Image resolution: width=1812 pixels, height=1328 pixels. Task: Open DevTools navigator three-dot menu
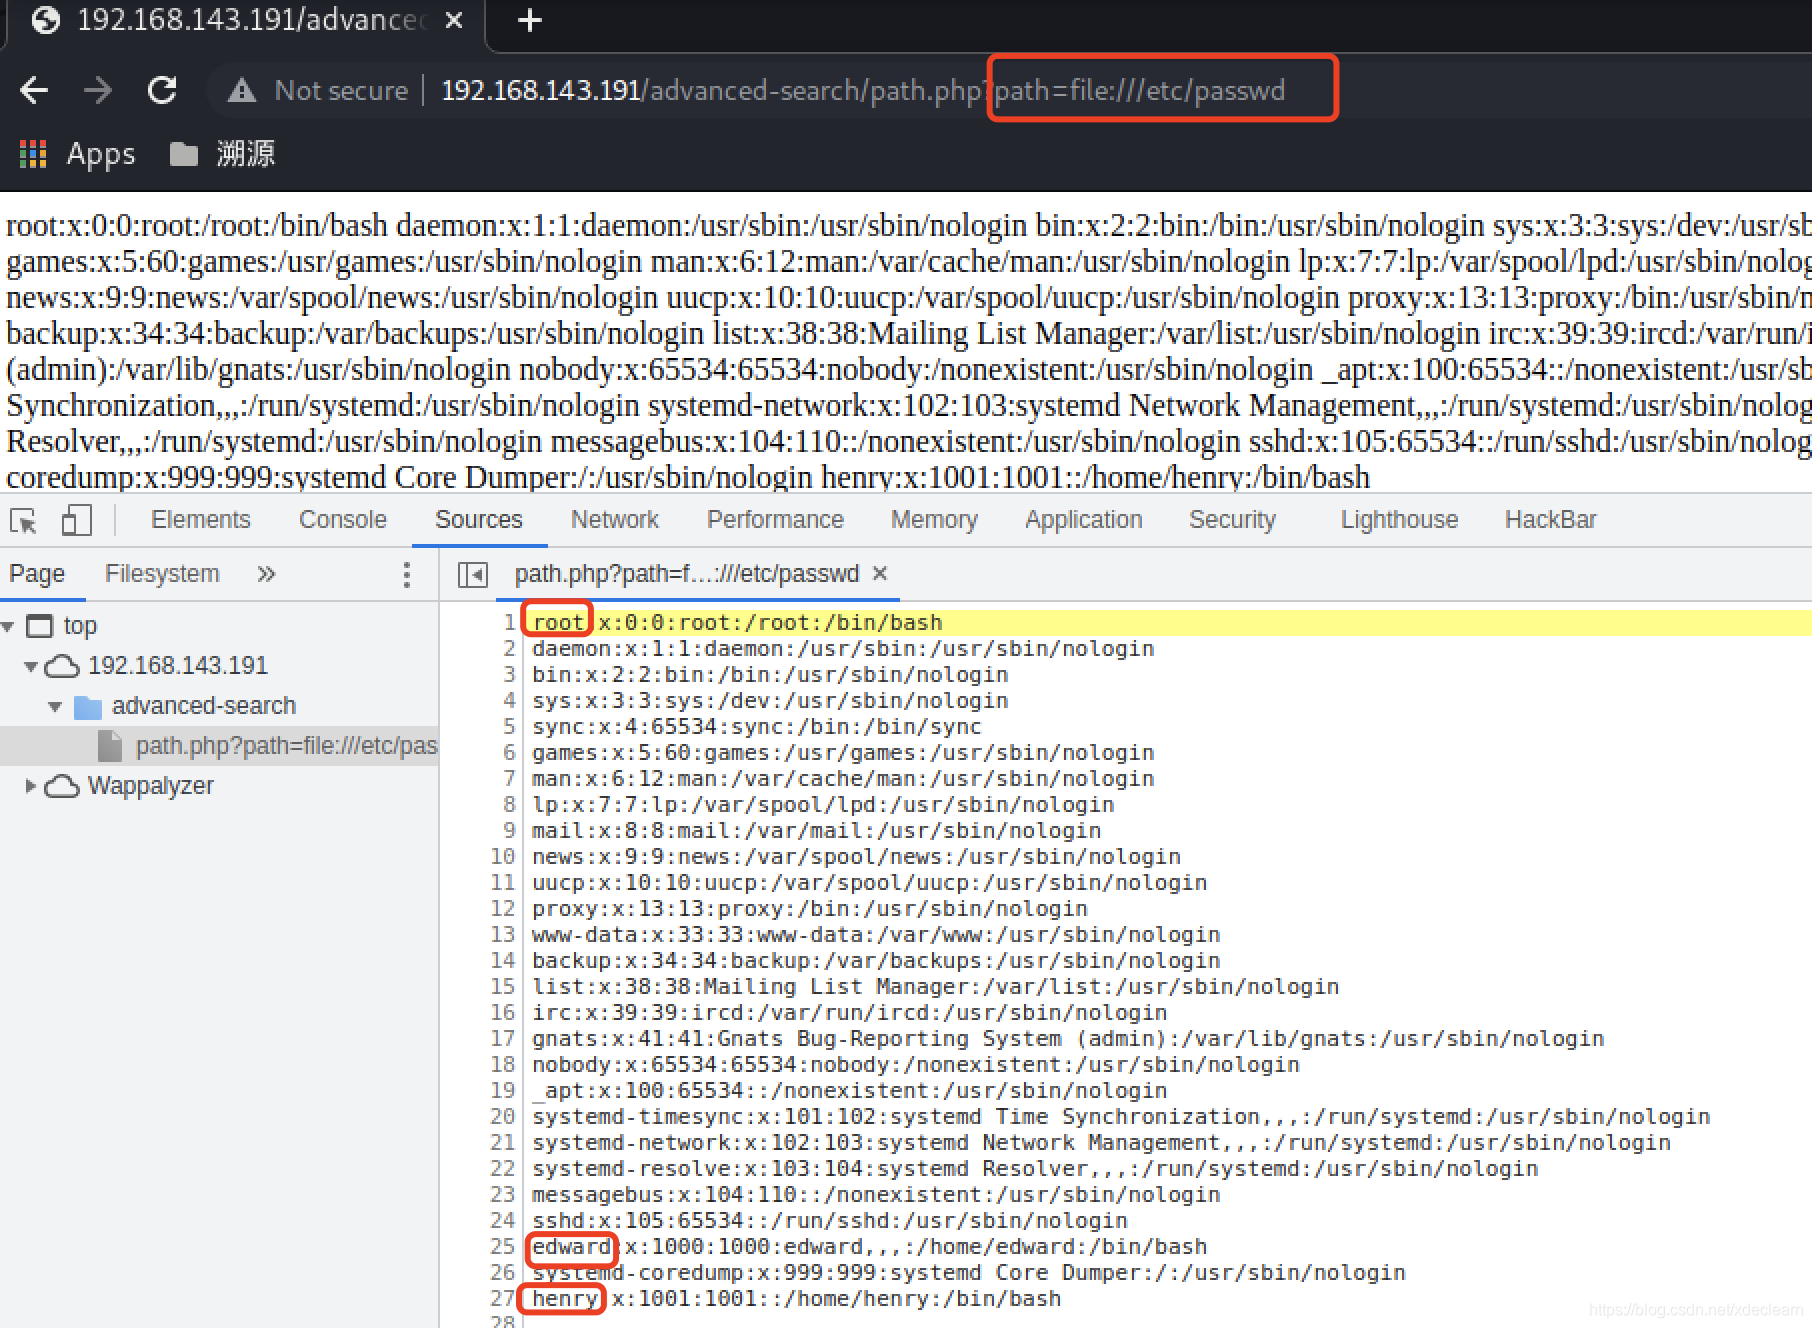click(x=406, y=574)
